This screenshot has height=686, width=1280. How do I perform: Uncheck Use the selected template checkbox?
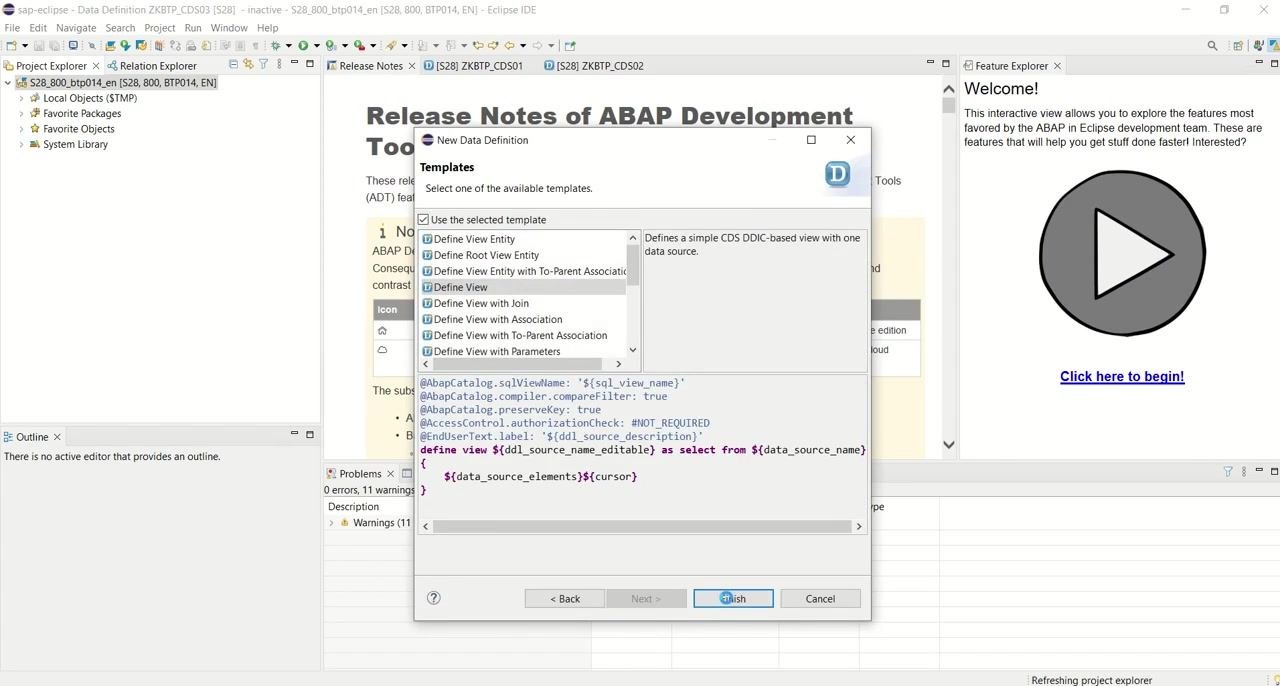coord(424,220)
